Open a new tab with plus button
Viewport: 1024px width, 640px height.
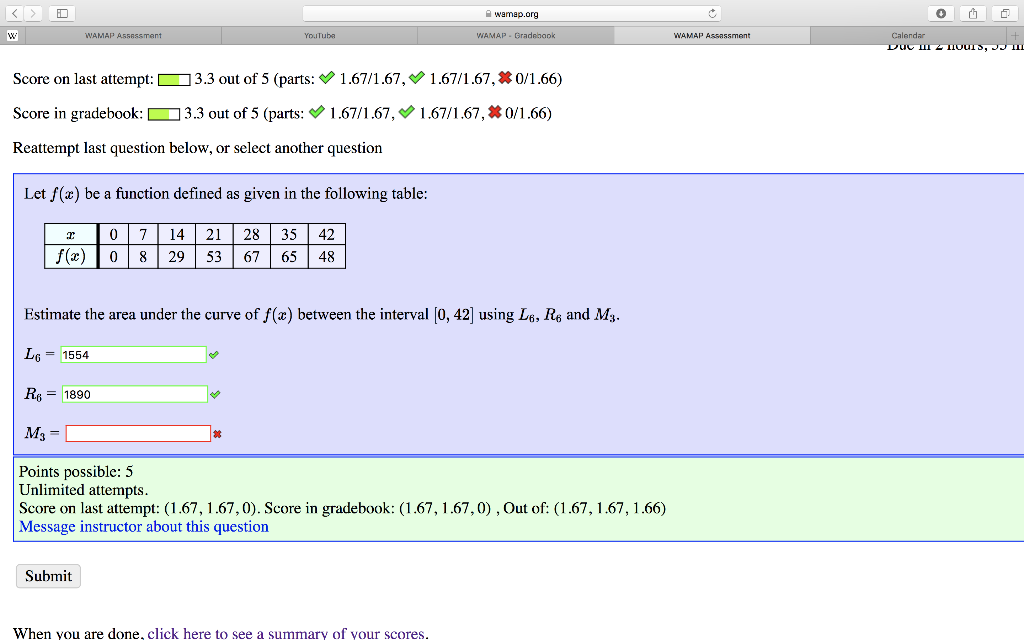1016,34
